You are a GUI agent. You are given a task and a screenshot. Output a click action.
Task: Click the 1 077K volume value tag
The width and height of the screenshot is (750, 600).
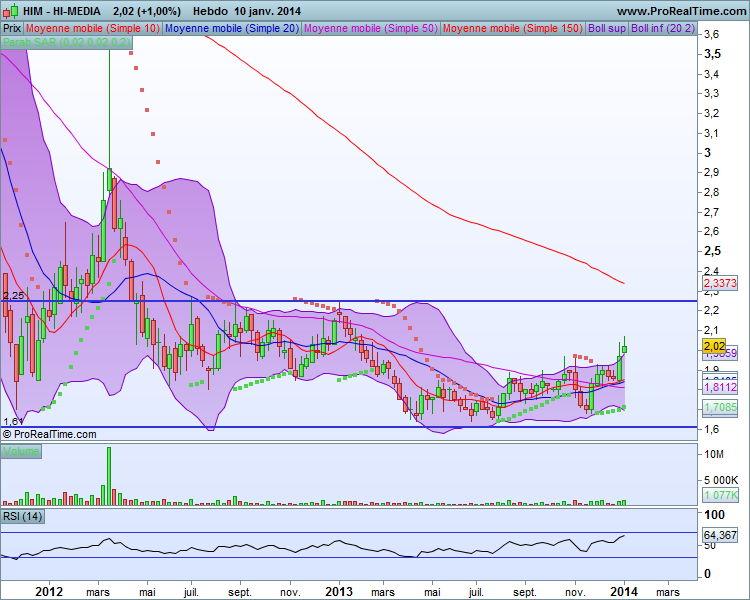(x=720, y=495)
